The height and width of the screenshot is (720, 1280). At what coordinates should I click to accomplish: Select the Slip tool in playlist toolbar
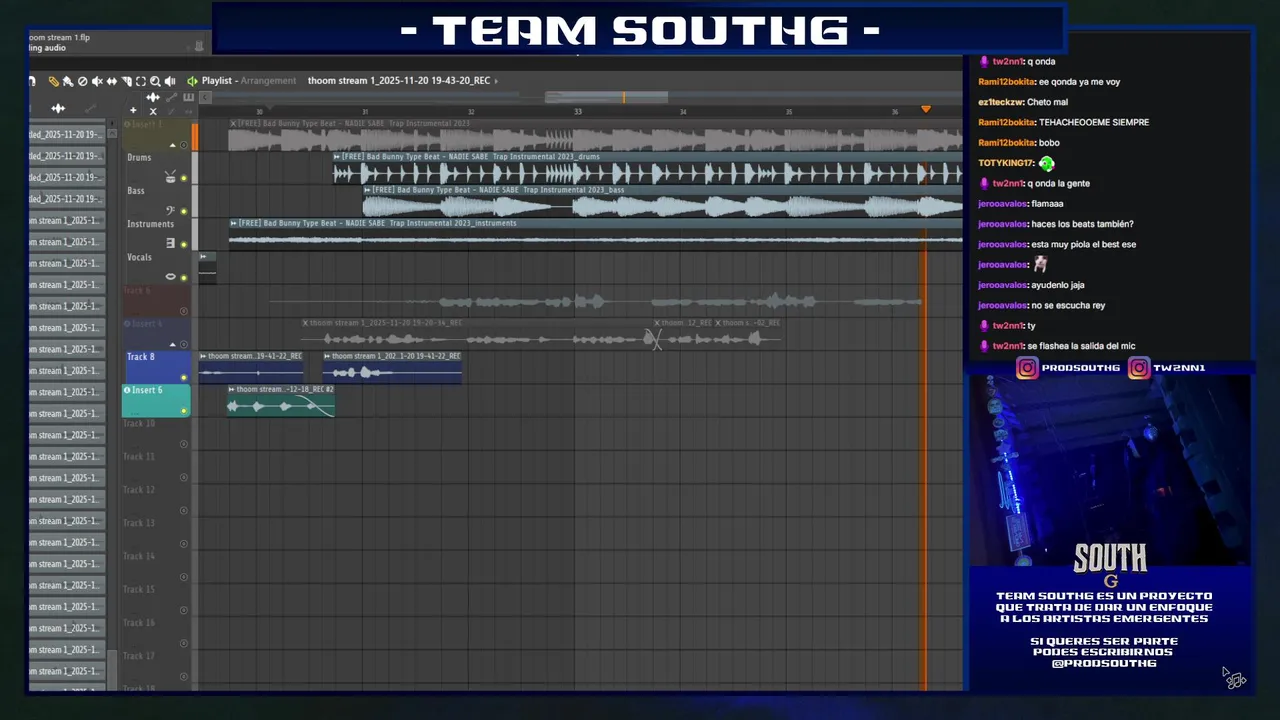tap(112, 81)
